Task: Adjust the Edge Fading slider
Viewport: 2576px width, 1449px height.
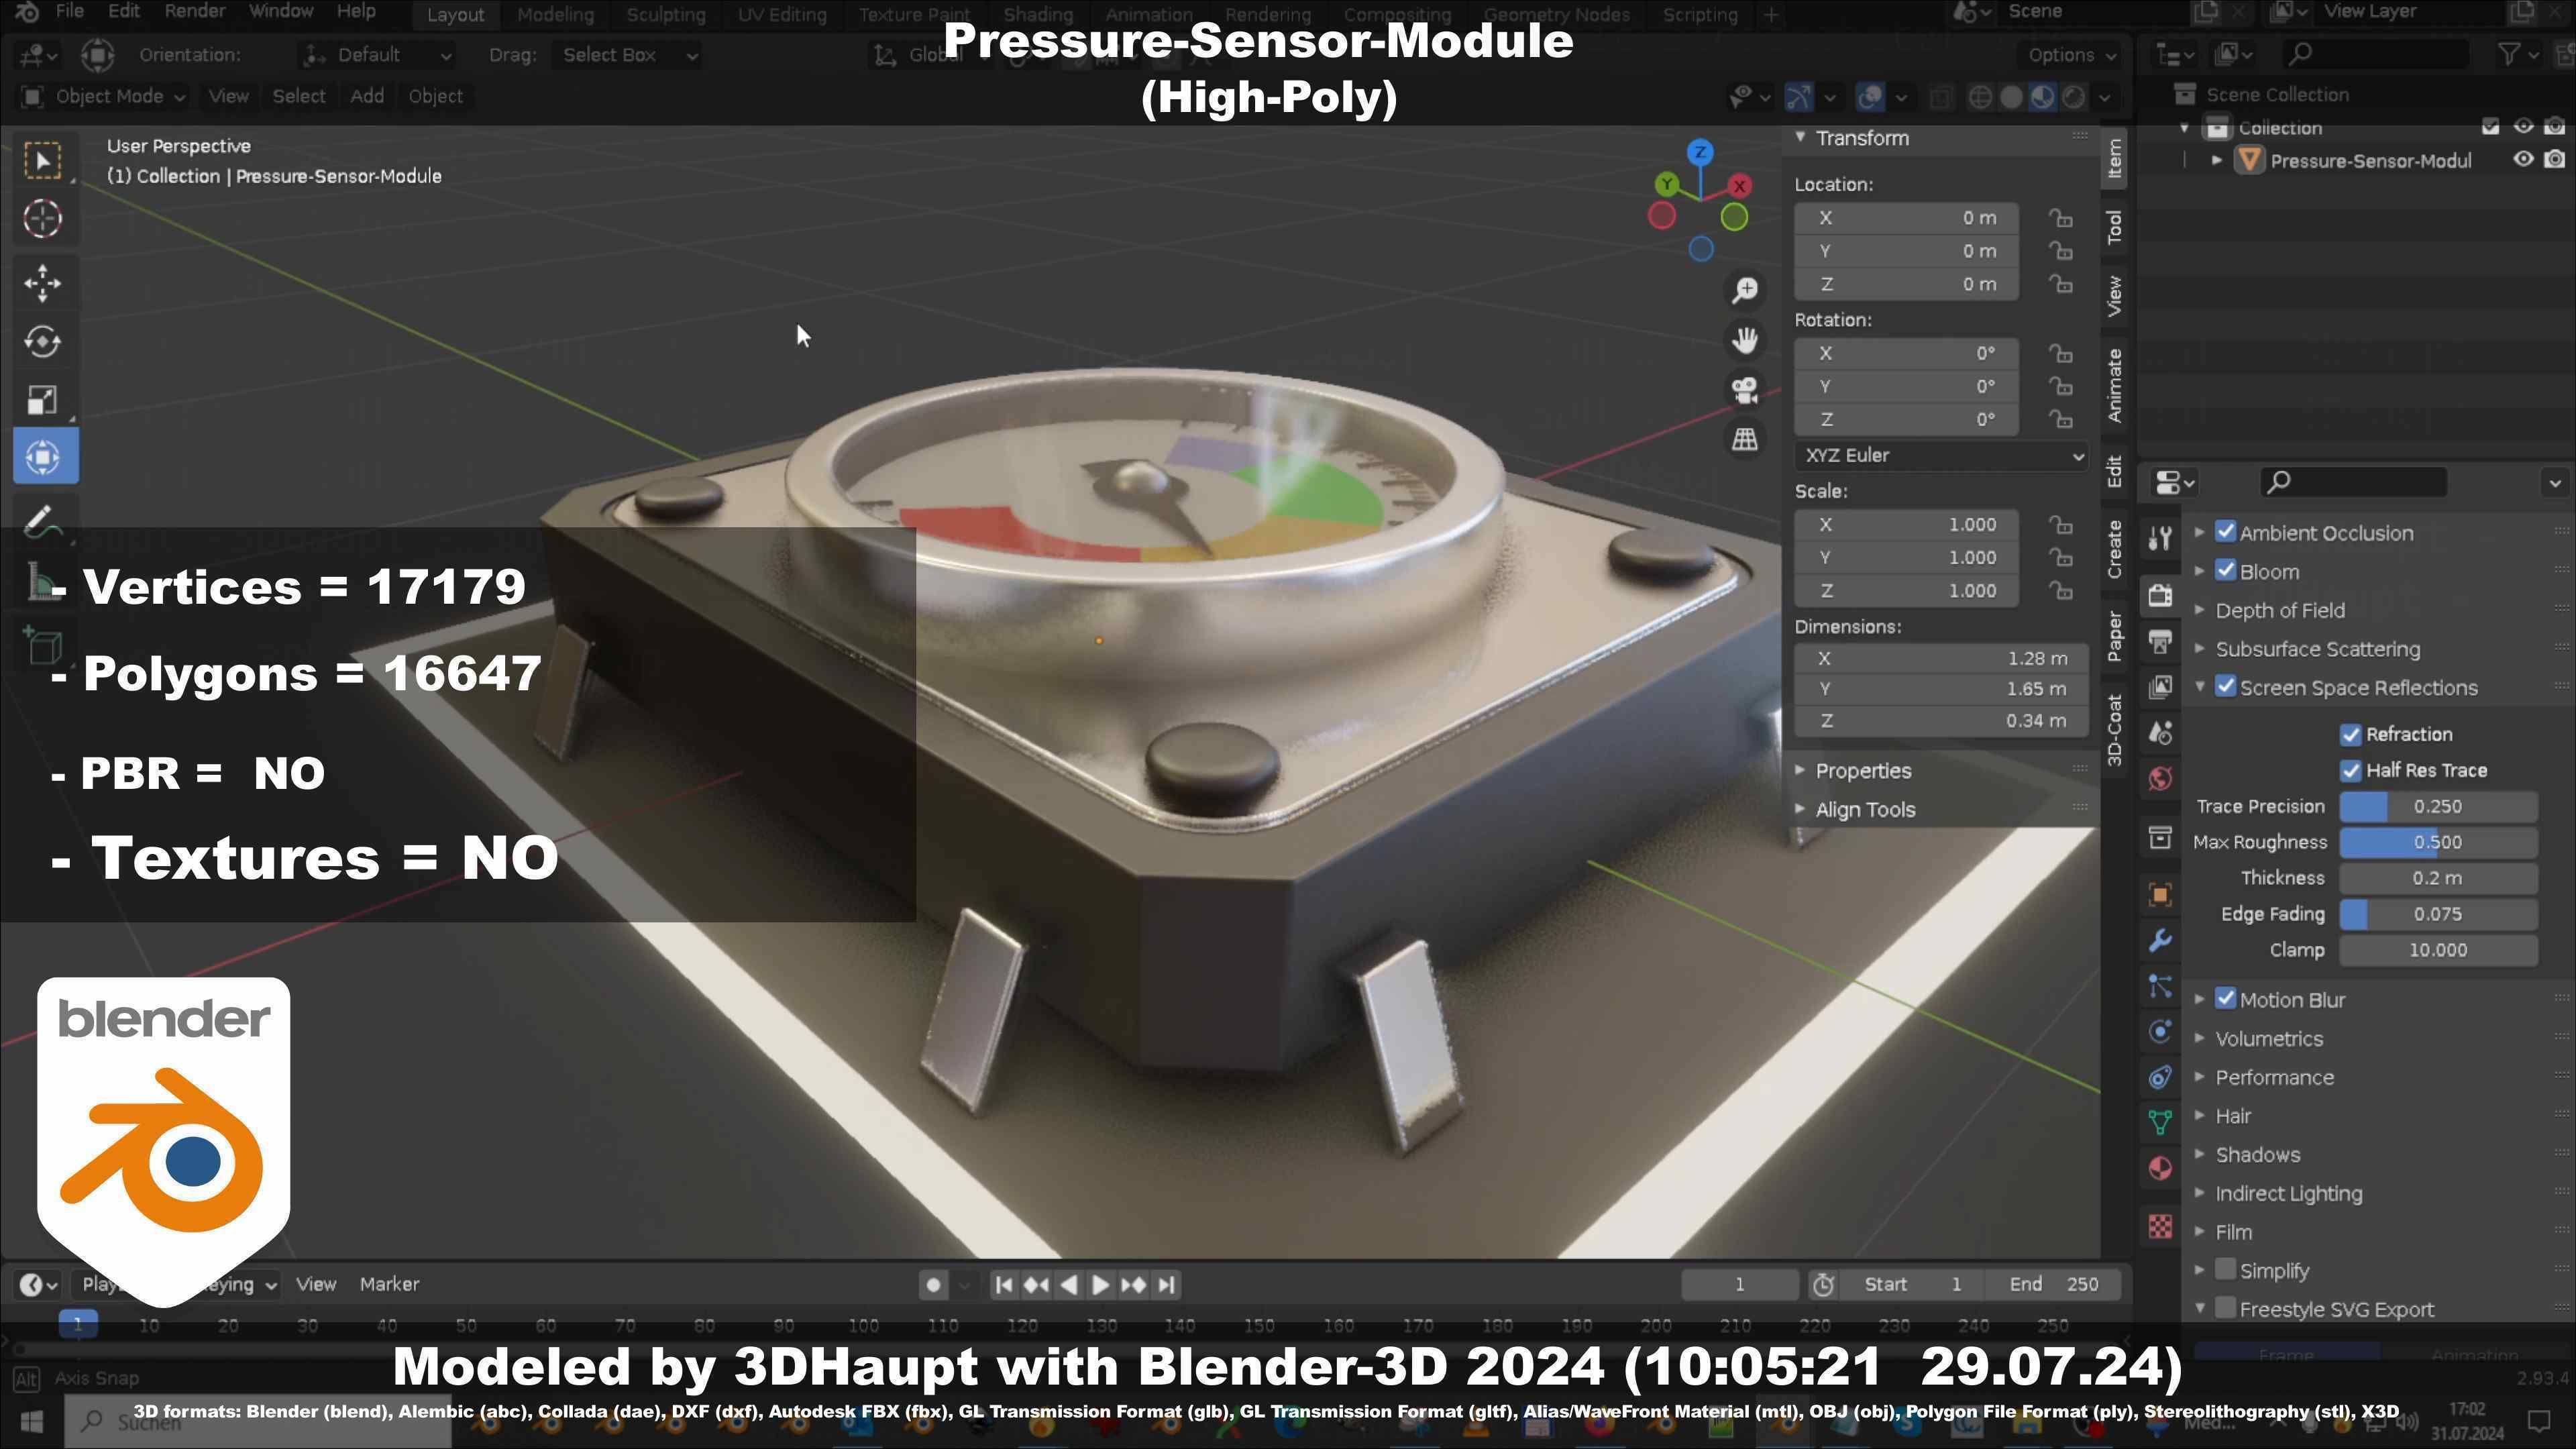Action: coord(2437,915)
